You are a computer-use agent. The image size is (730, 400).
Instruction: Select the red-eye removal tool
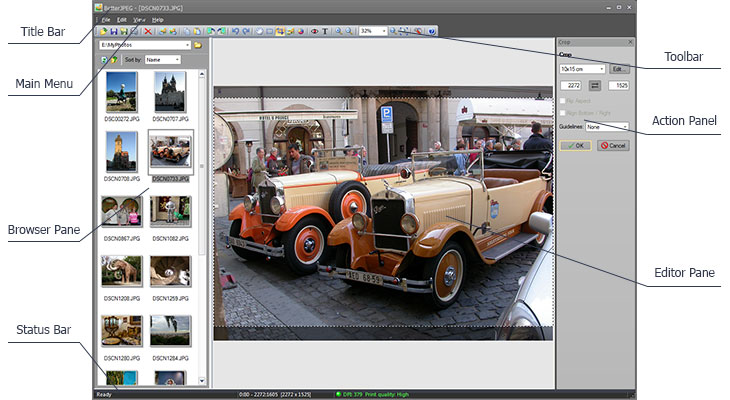click(x=314, y=32)
